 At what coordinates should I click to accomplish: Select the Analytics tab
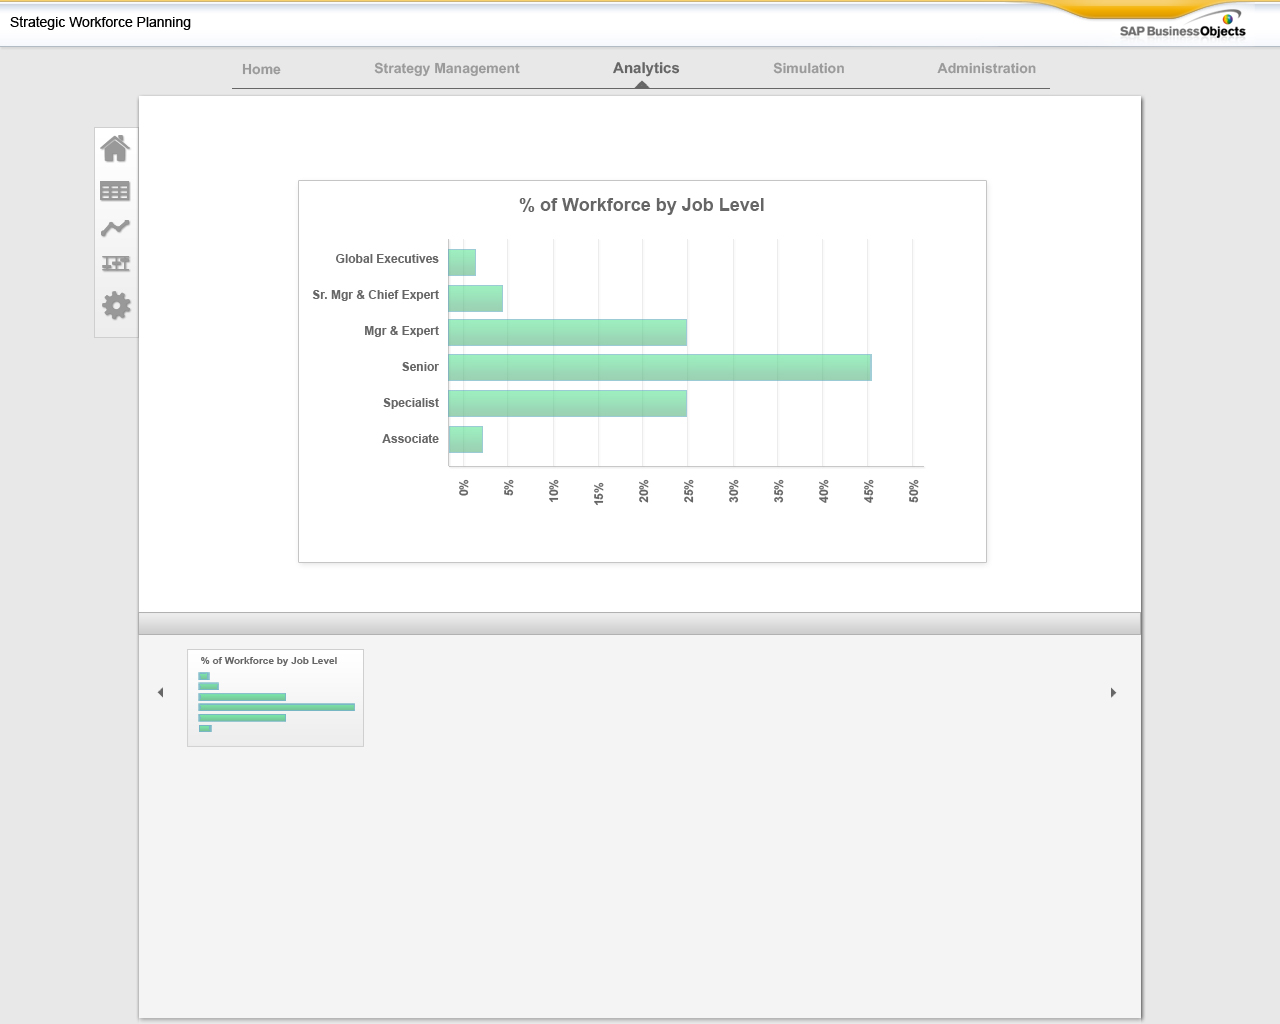point(646,68)
